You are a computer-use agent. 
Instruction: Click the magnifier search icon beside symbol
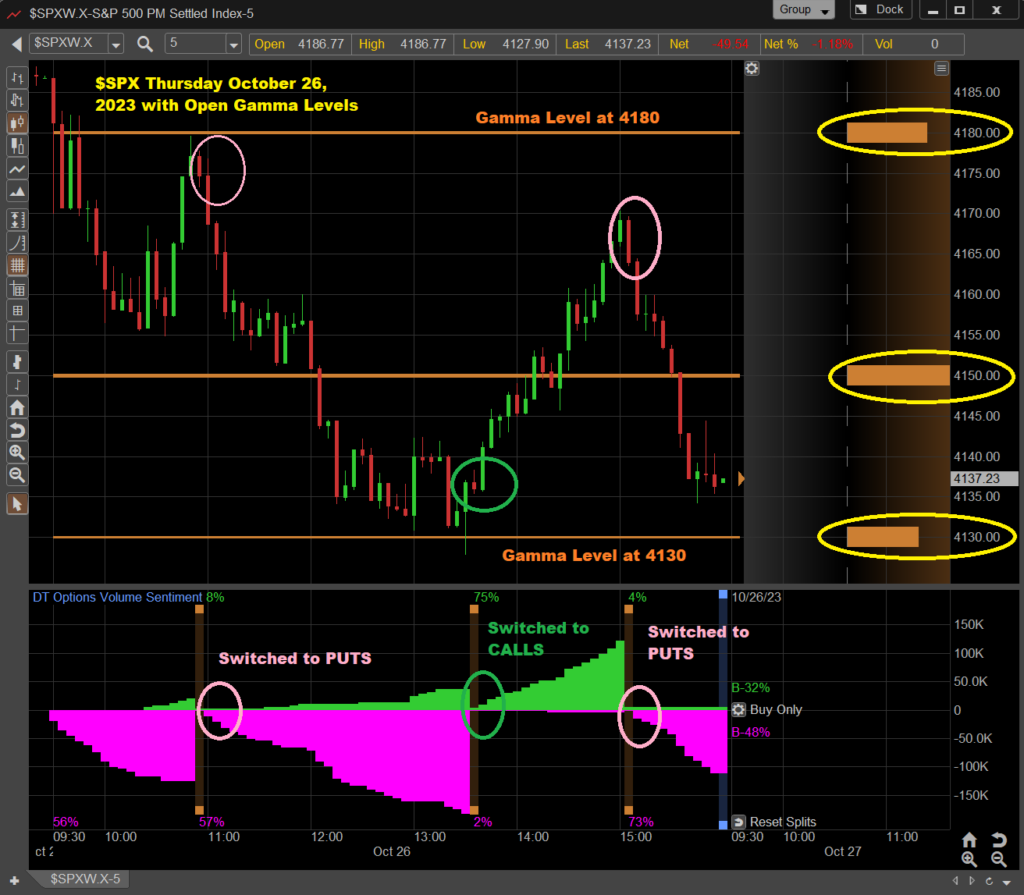coord(145,44)
